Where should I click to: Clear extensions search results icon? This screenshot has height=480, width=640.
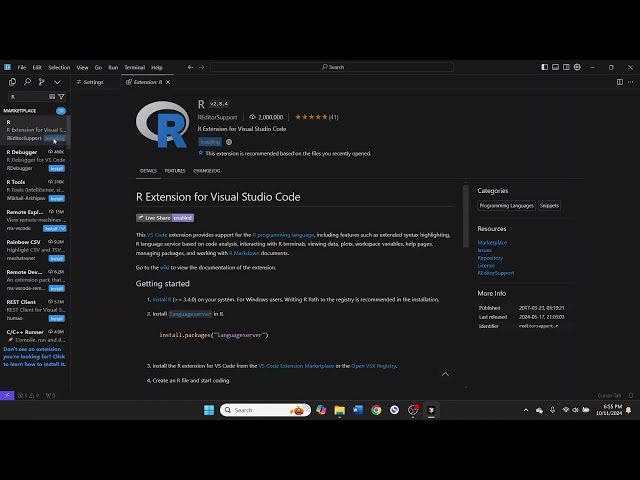pyautogui.click(x=52, y=97)
